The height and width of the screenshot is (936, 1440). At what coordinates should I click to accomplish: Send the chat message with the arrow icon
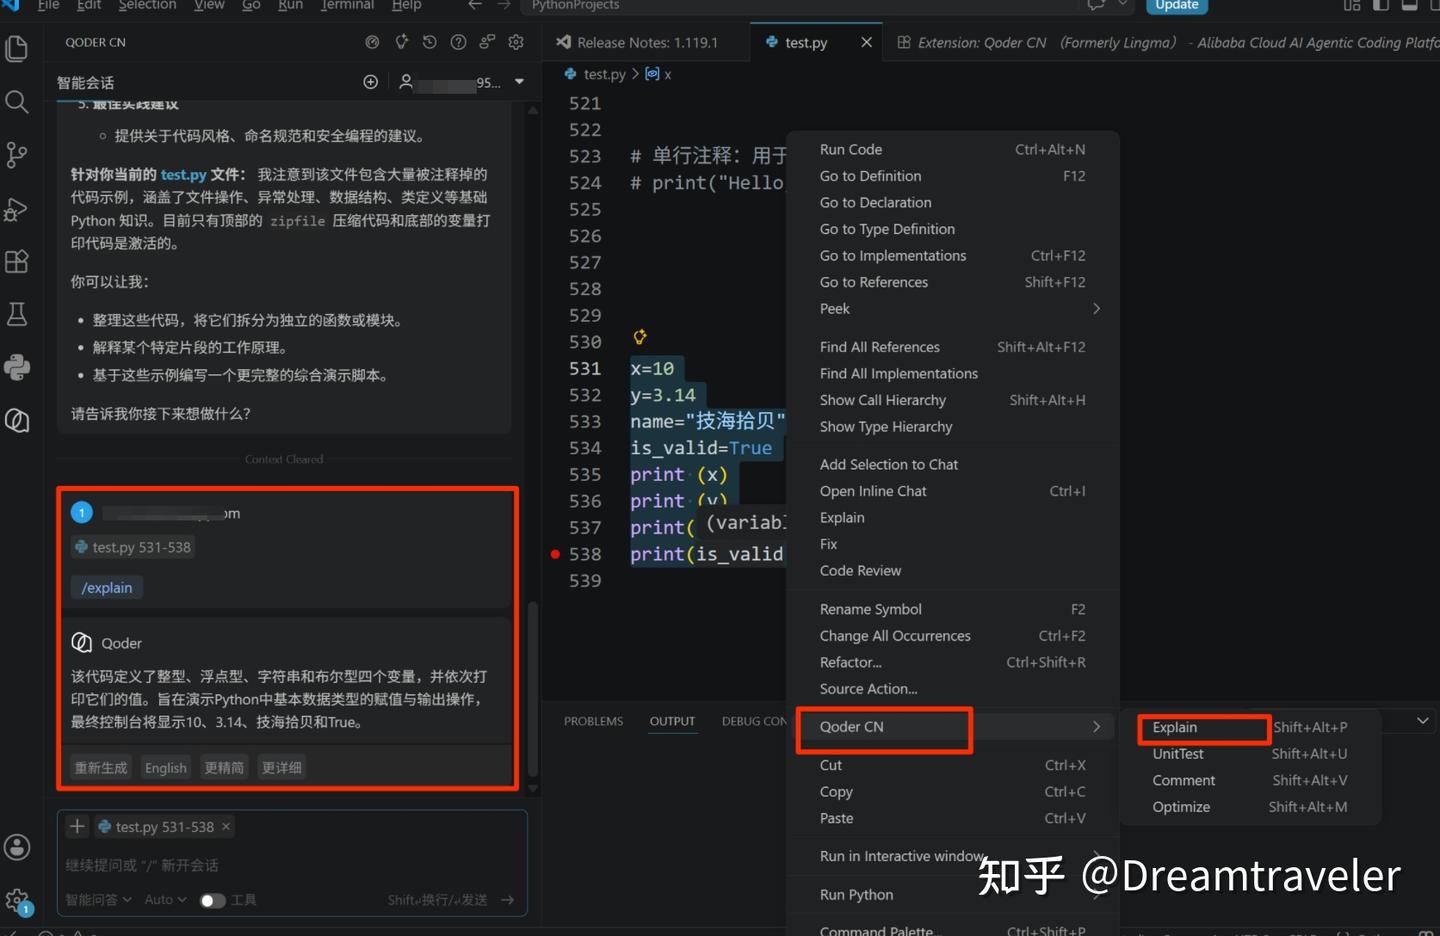[x=508, y=900]
